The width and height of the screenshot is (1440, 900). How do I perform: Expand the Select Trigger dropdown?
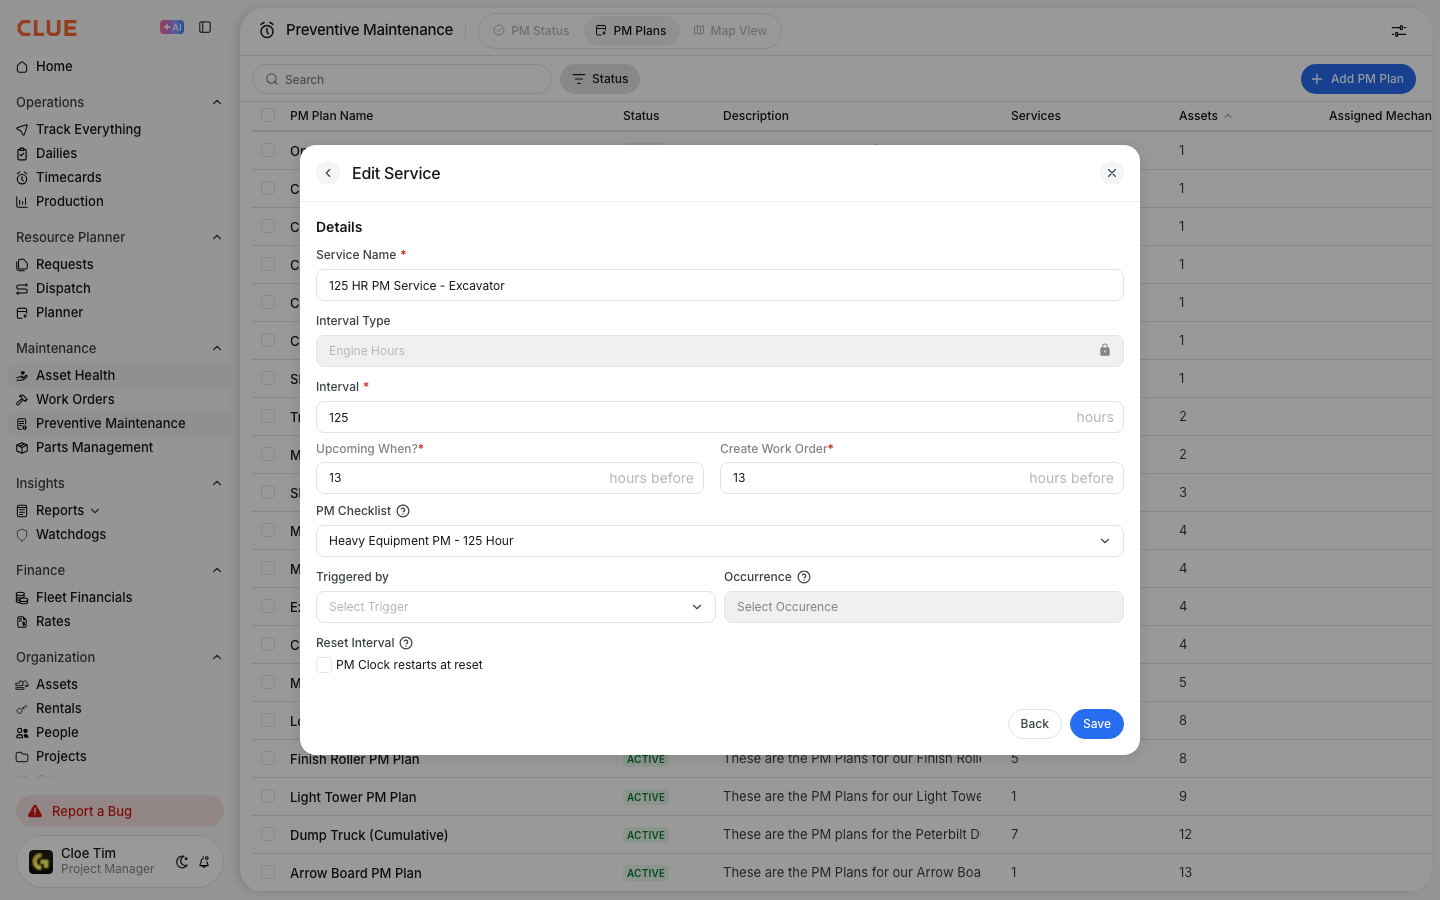click(x=516, y=607)
